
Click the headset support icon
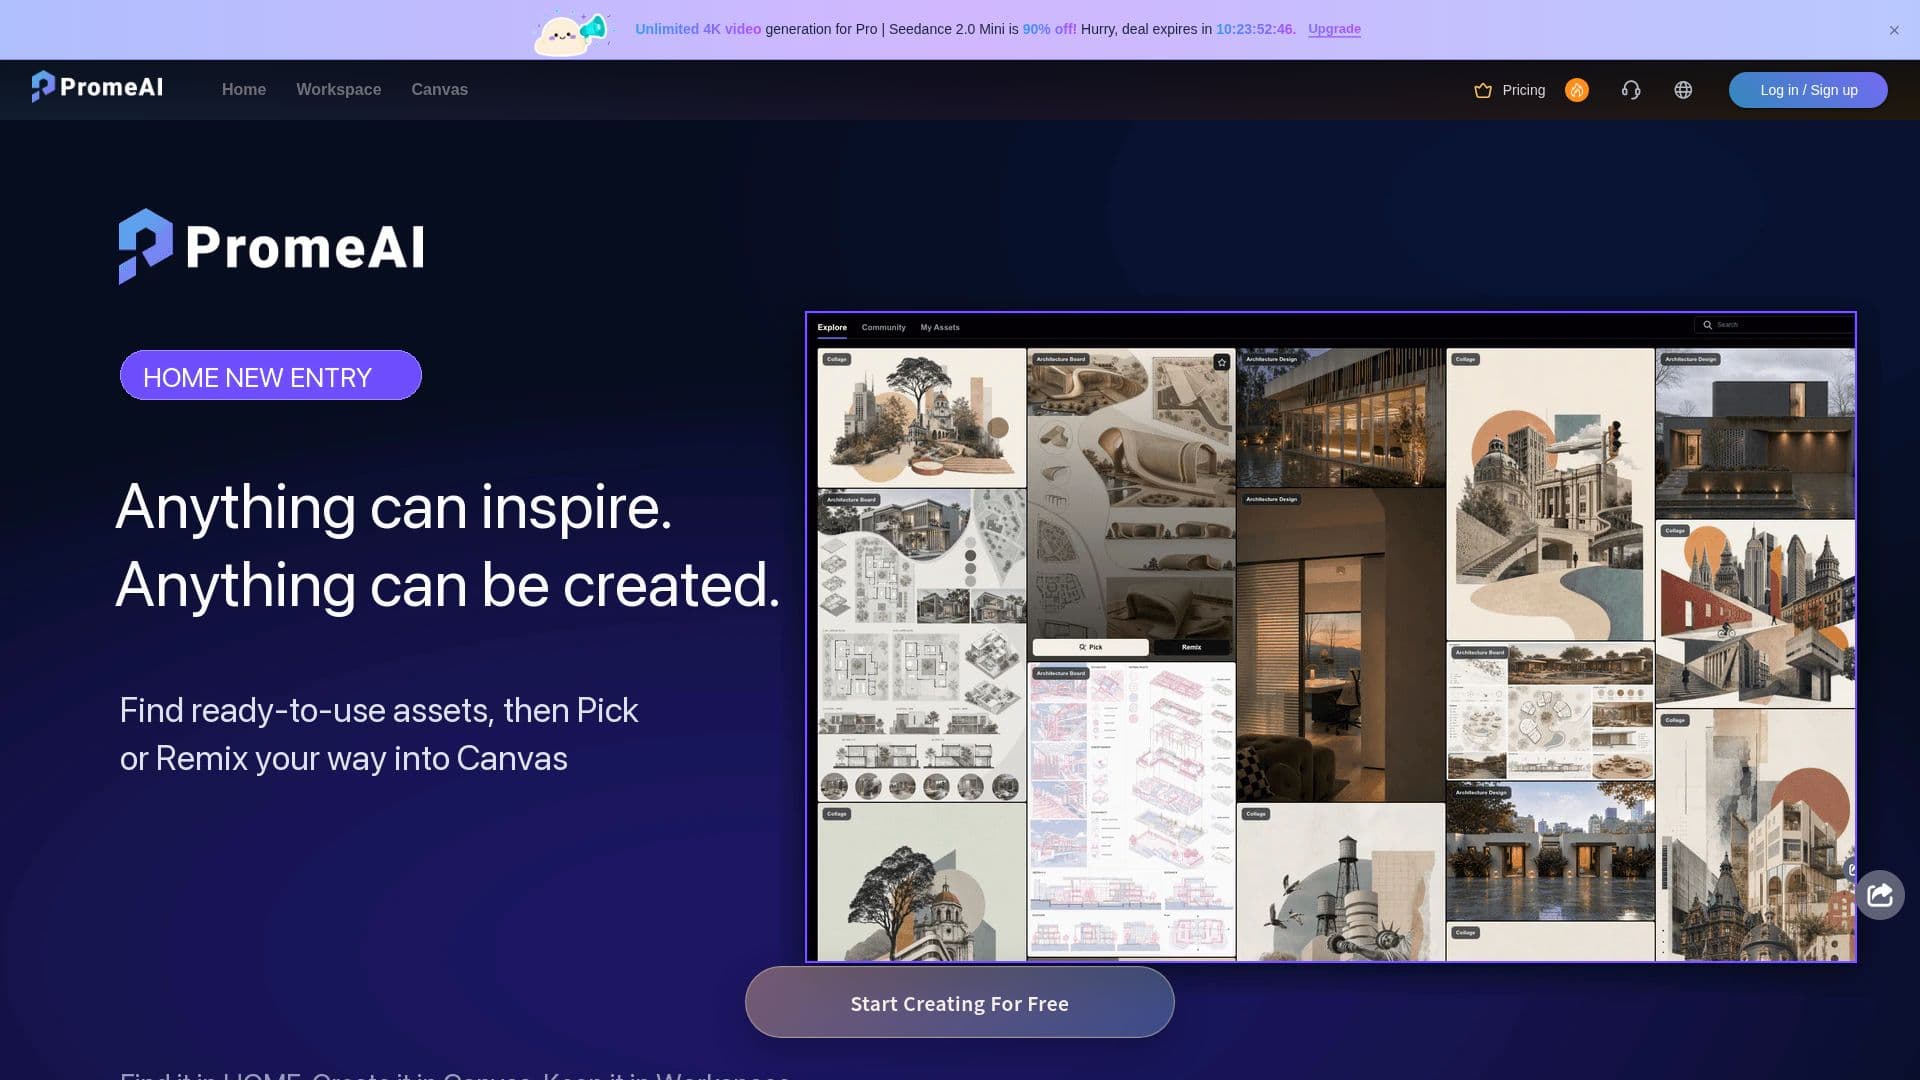pyautogui.click(x=1631, y=90)
